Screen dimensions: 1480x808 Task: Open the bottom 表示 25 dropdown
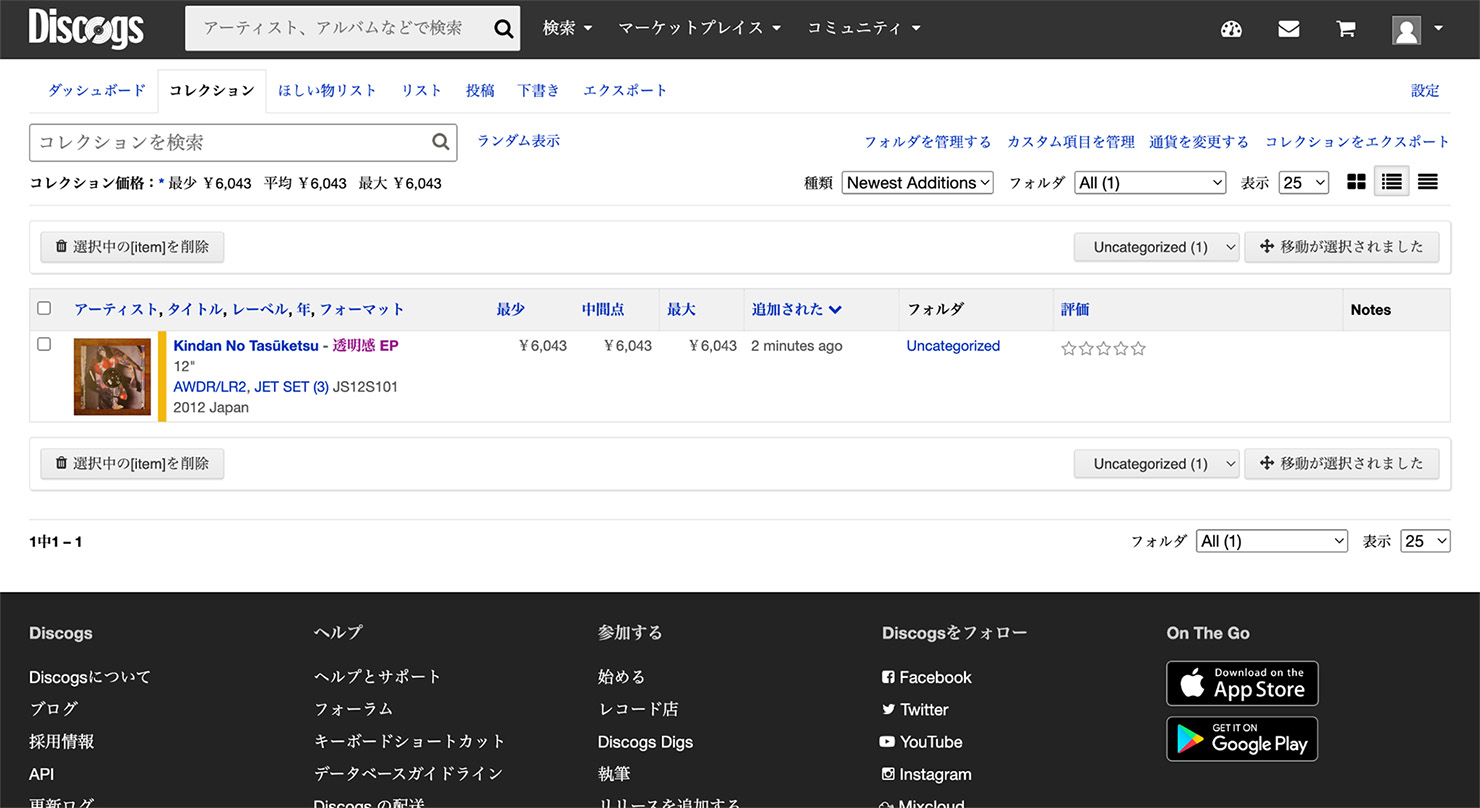pos(1425,541)
